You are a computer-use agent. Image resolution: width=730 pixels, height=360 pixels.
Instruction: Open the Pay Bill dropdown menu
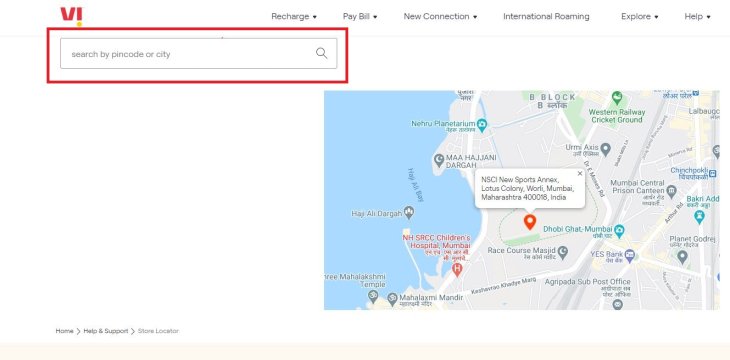(x=360, y=16)
